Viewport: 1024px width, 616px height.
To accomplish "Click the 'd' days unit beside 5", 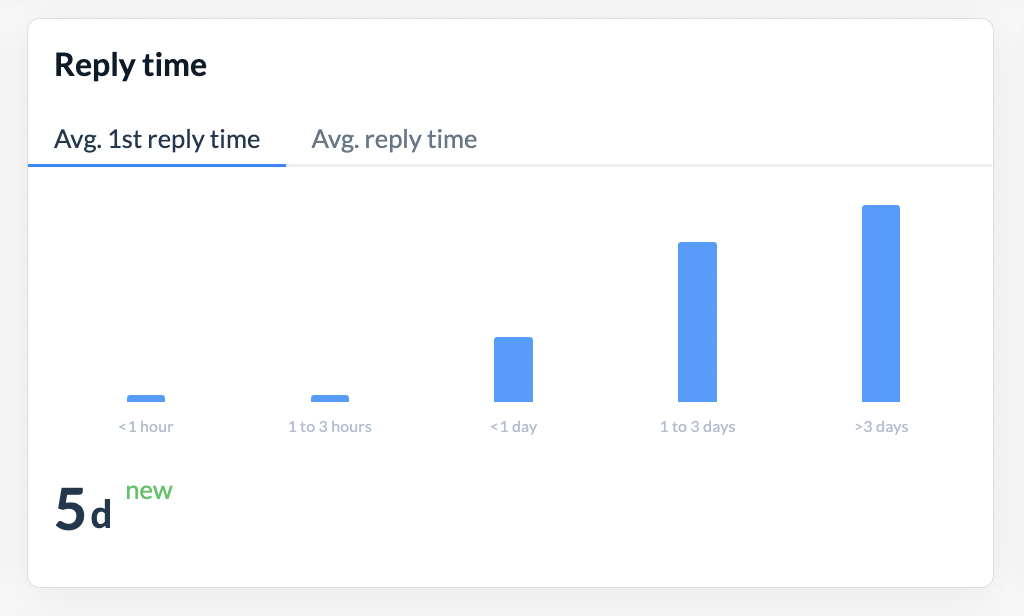I will pyautogui.click(x=101, y=517).
